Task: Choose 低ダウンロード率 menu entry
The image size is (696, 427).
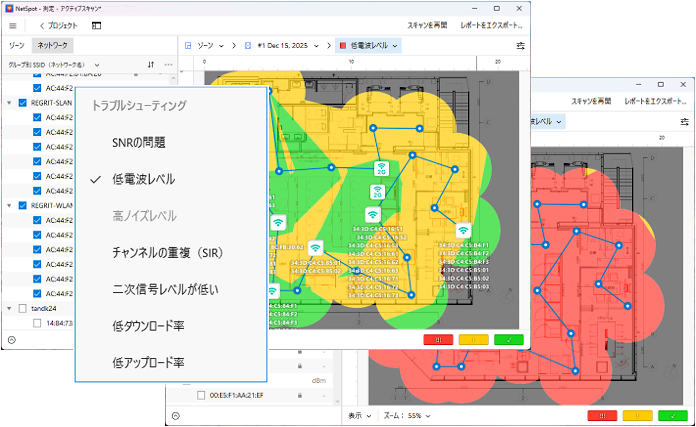Action: pyautogui.click(x=148, y=326)
